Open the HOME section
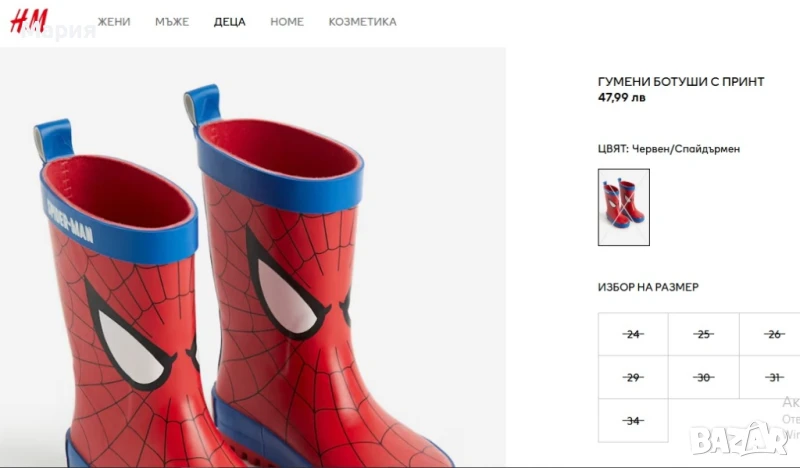This screenshot has width=800, height=468. pos(287,22)
